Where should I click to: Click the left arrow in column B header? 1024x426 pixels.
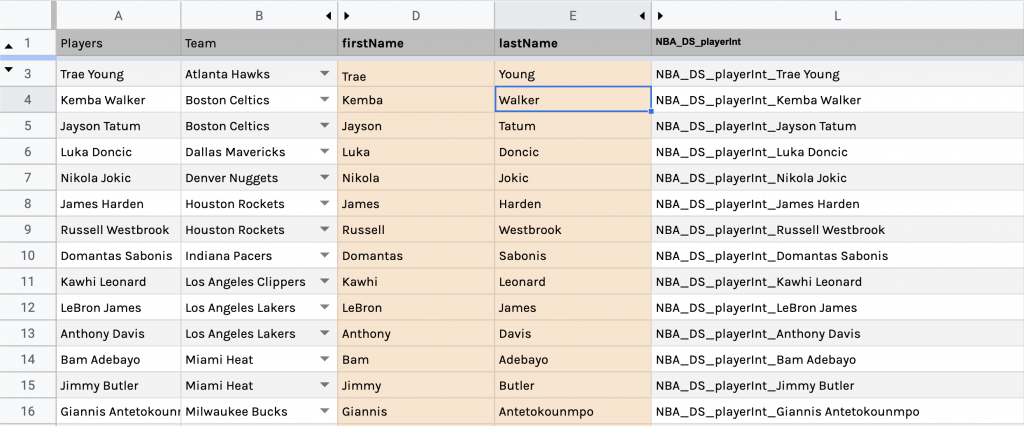click(x=329, y=16)
